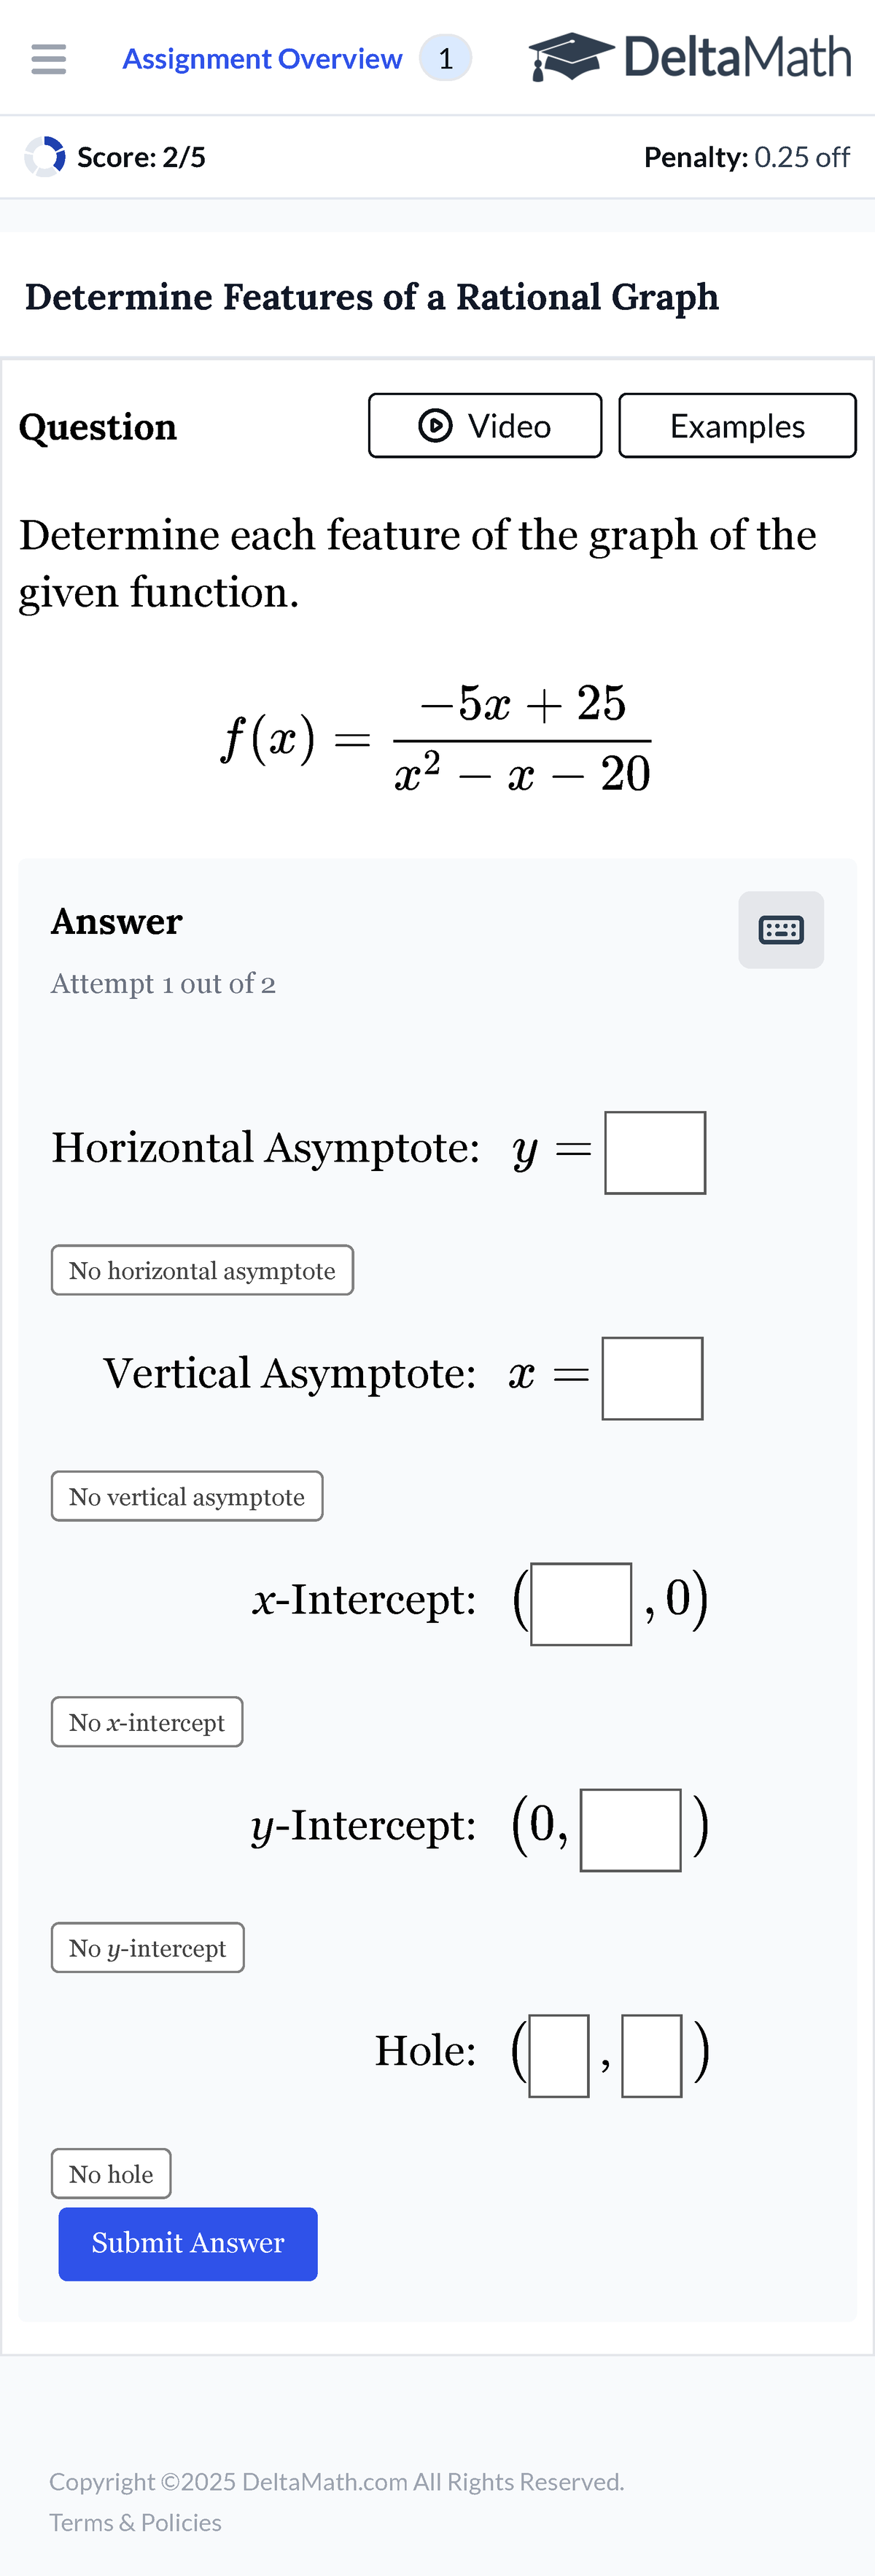Click the Horizontal Asymptote input box
Viewport: 875px width, 2576px height.
(653, 1151)
